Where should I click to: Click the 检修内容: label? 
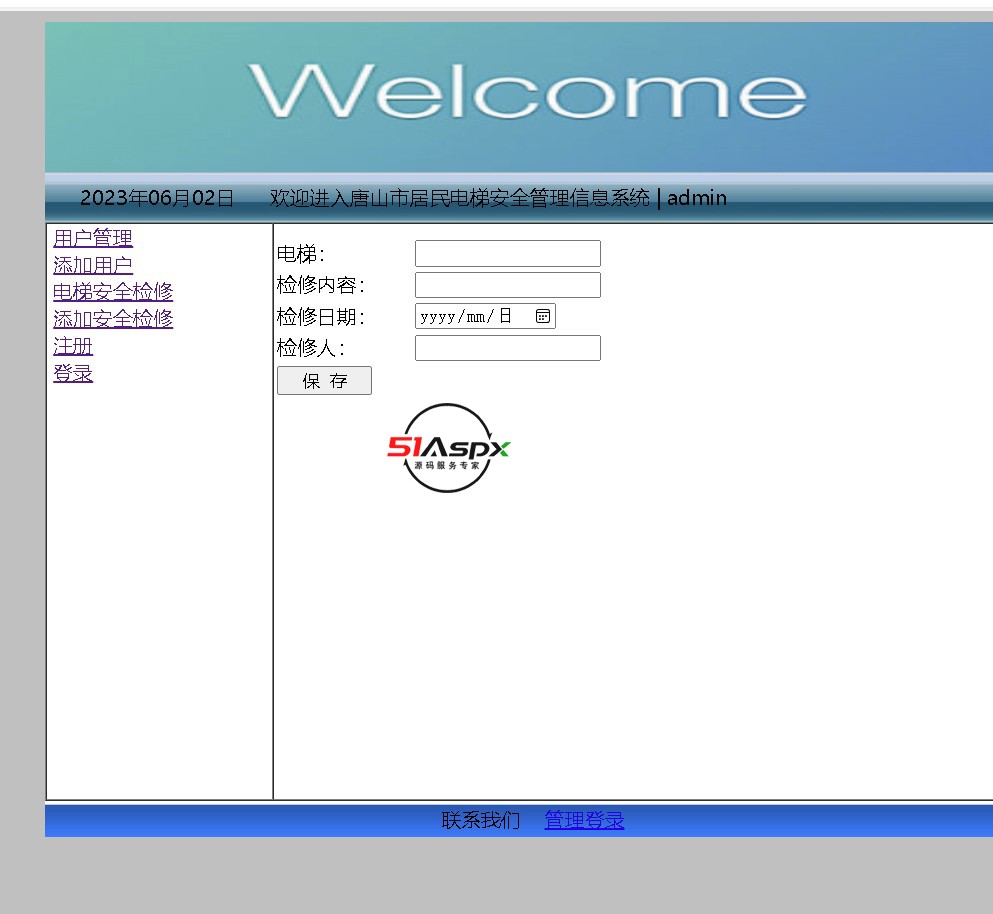tap(321, 285)
